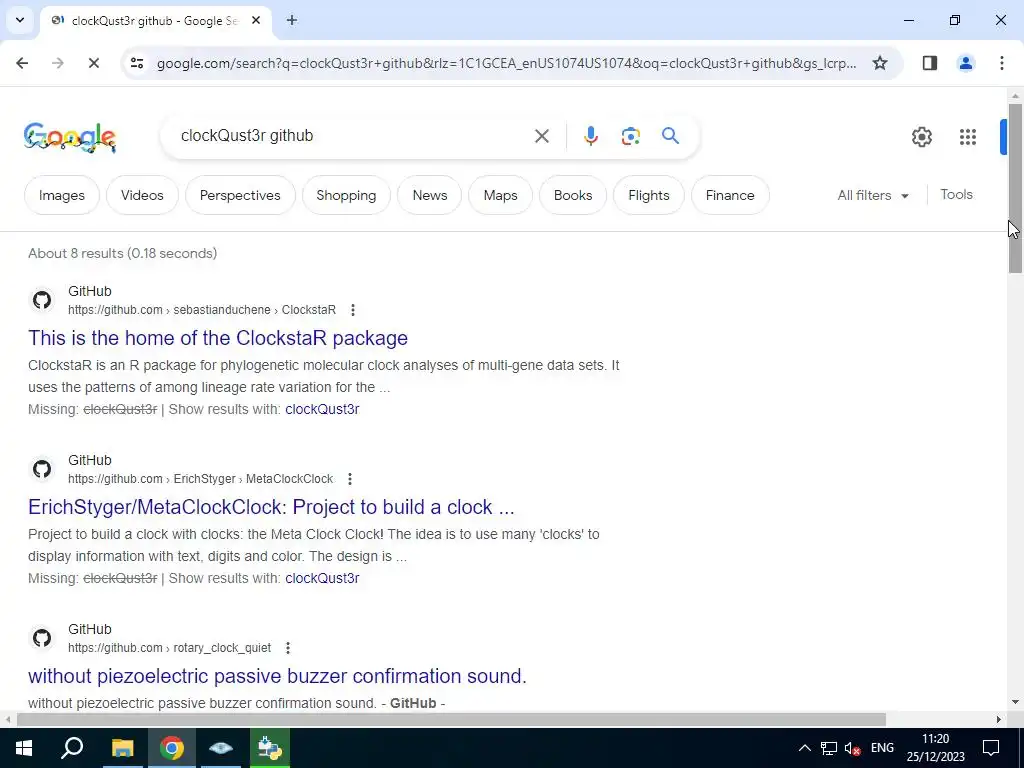Open Chrome side panel
1024x768 pixels.
(929, 63)
